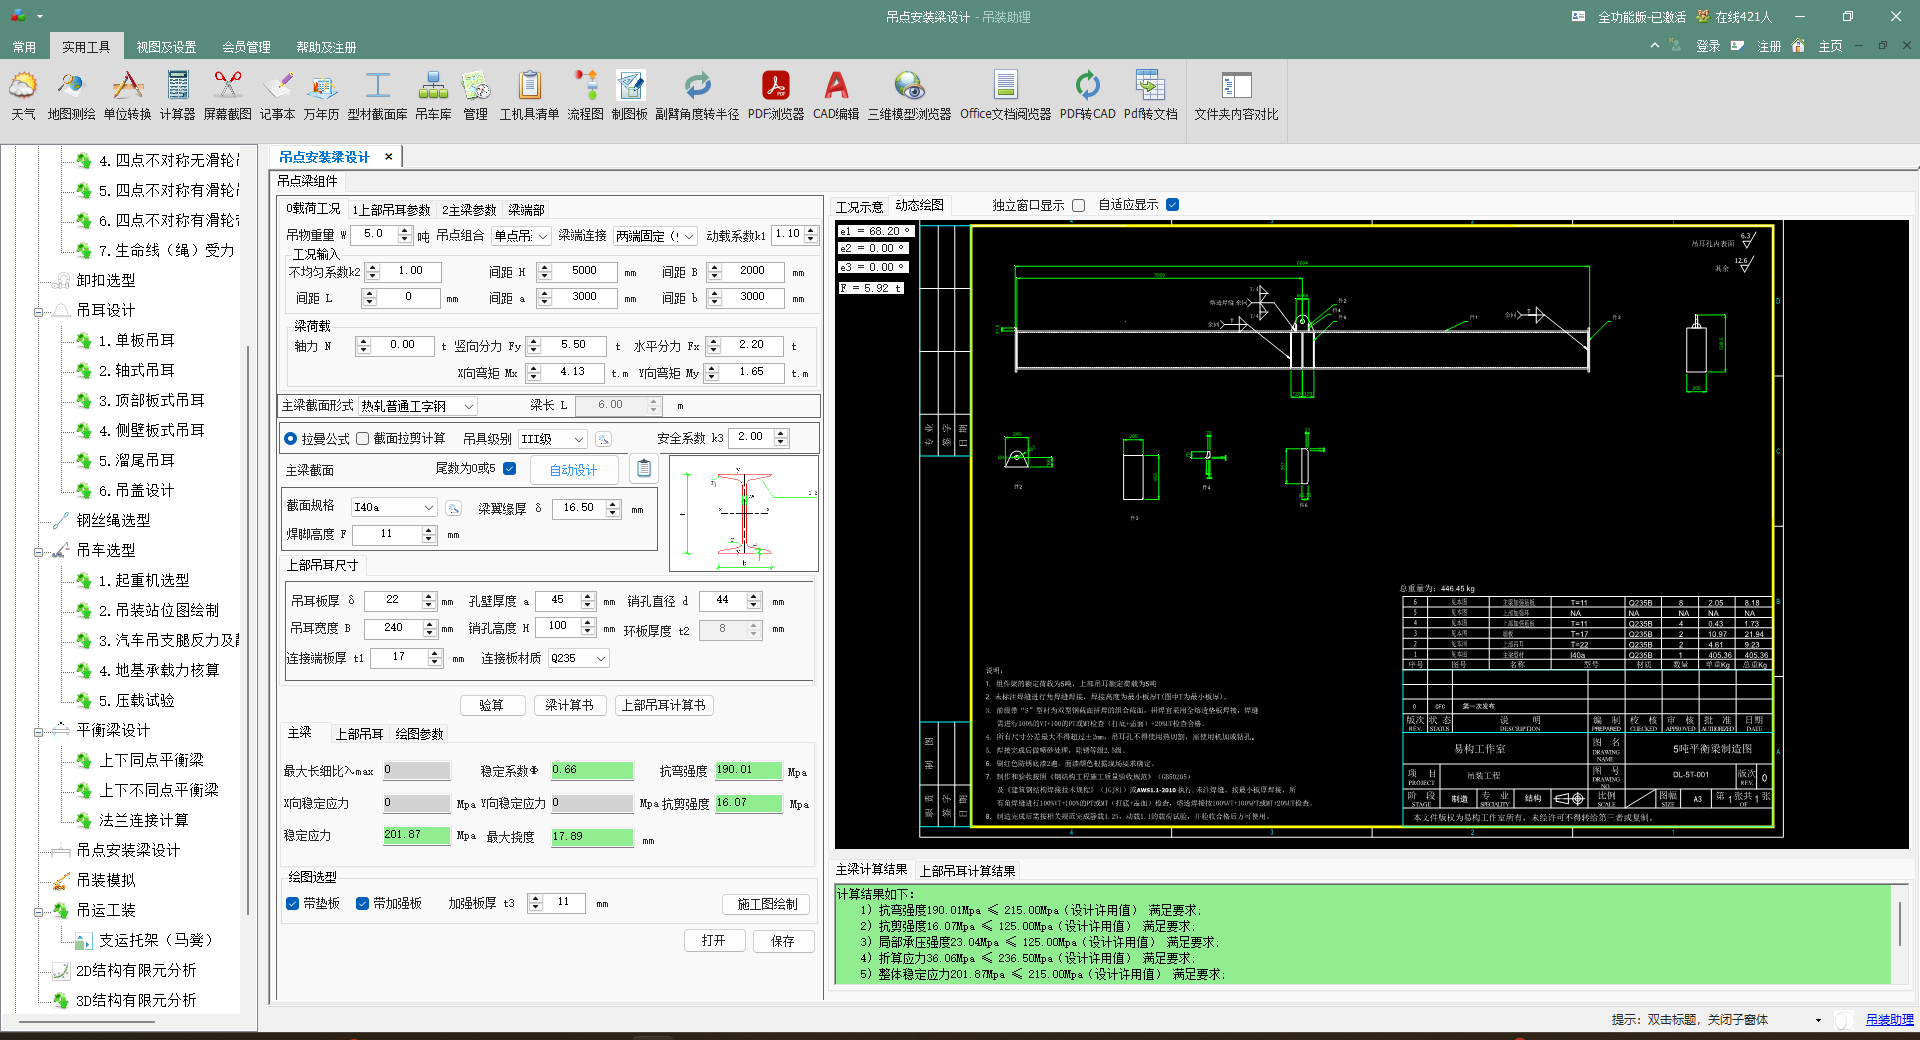Uncheck the 带加强板 checkbox
Screen dimensions: 1920x1040
(x=363, y=903)
